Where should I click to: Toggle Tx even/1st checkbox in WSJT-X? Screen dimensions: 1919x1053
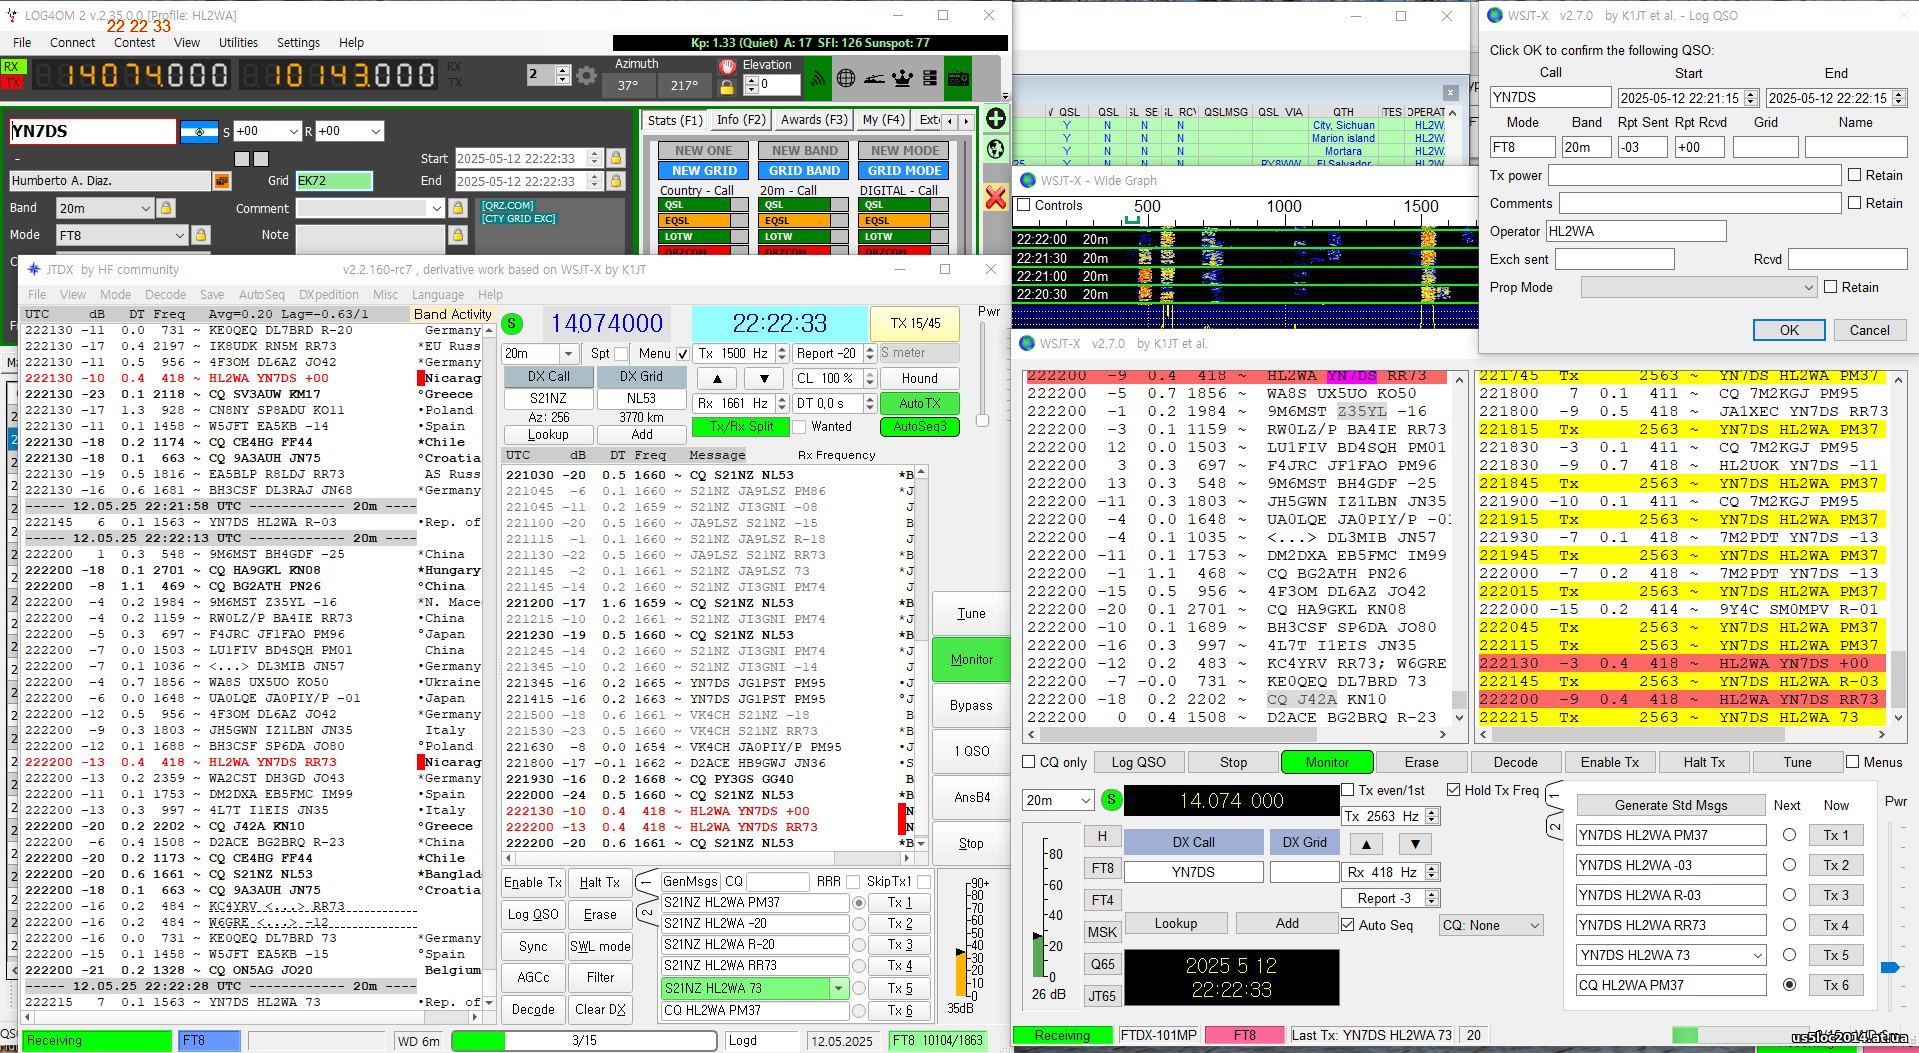pyautogui.click(x=1347, y=790)
